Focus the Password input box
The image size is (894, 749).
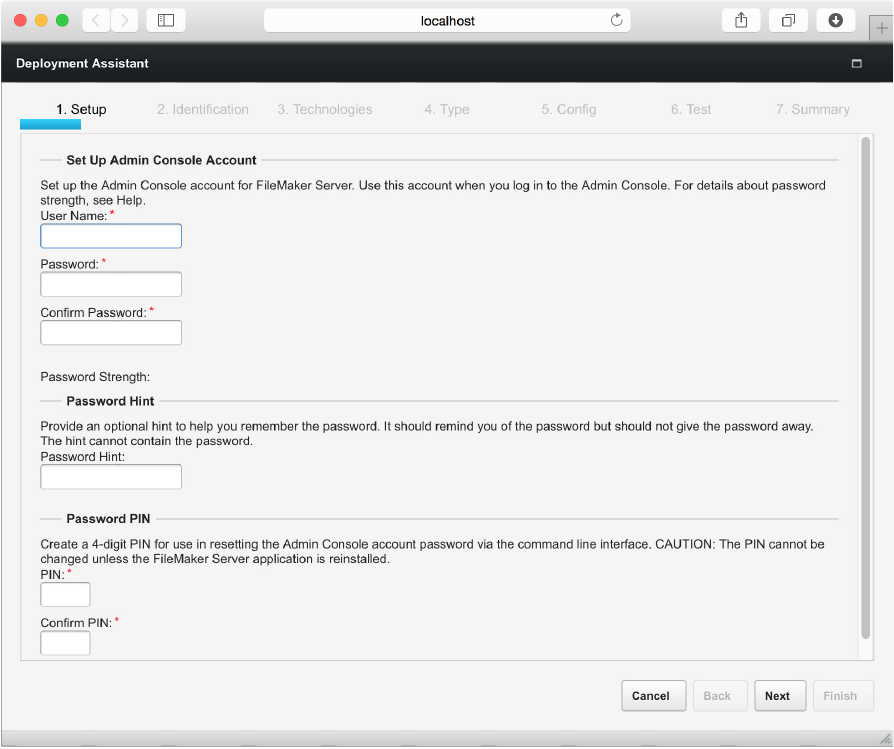111,284
